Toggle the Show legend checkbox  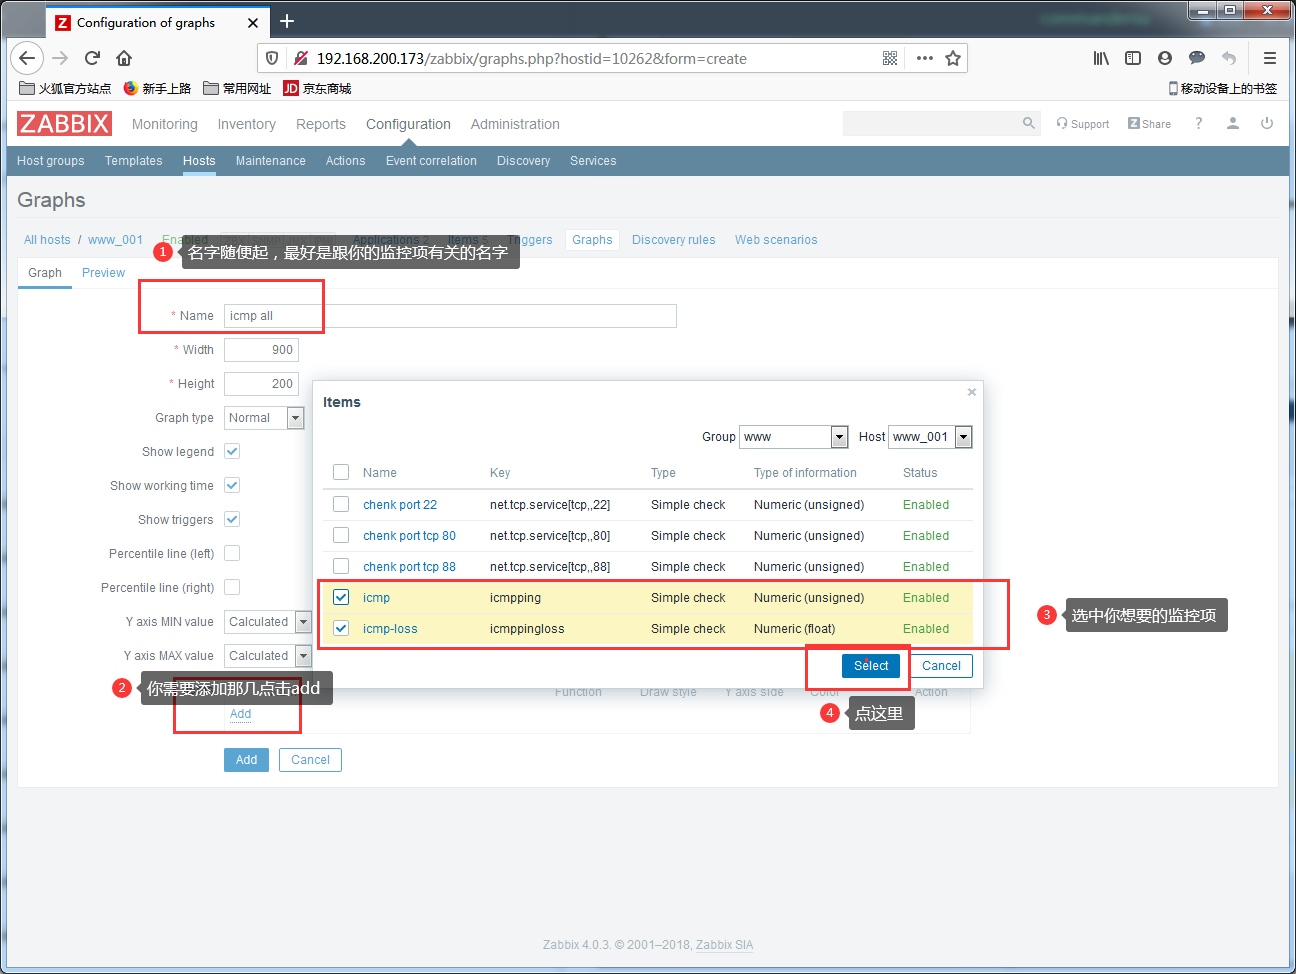[232, 451]
